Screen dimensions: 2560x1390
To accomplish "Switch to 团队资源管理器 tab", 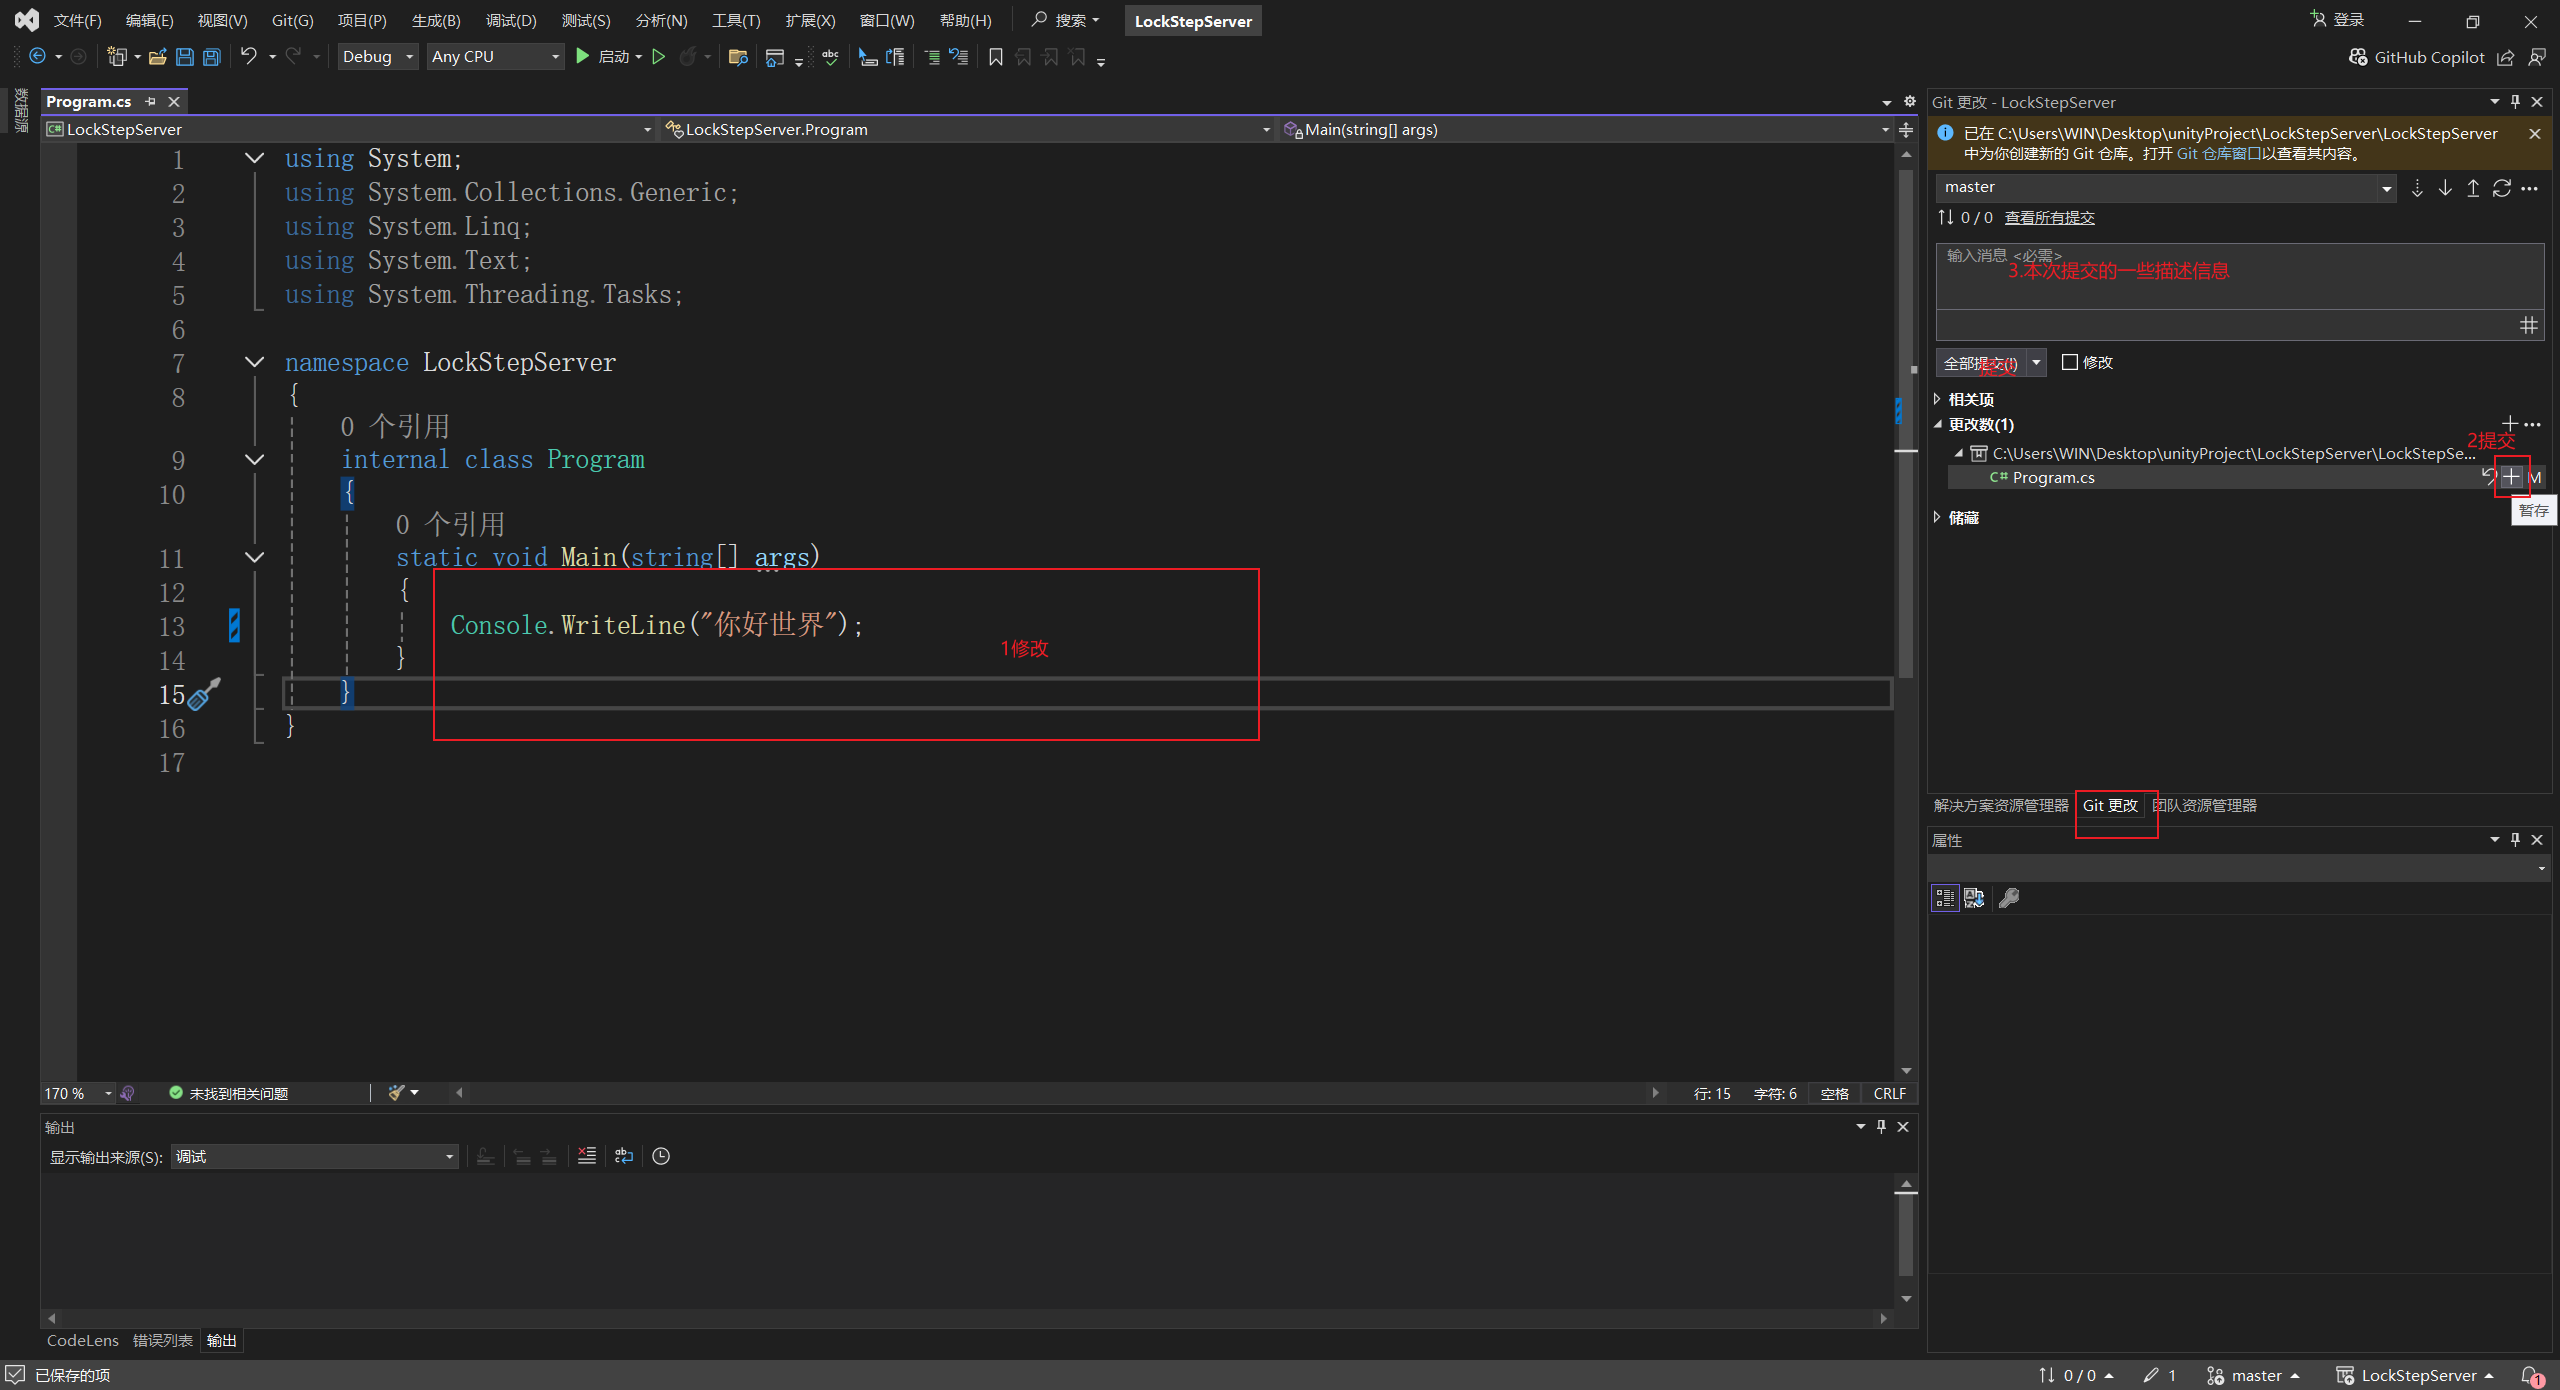I will pos(2204,805).
